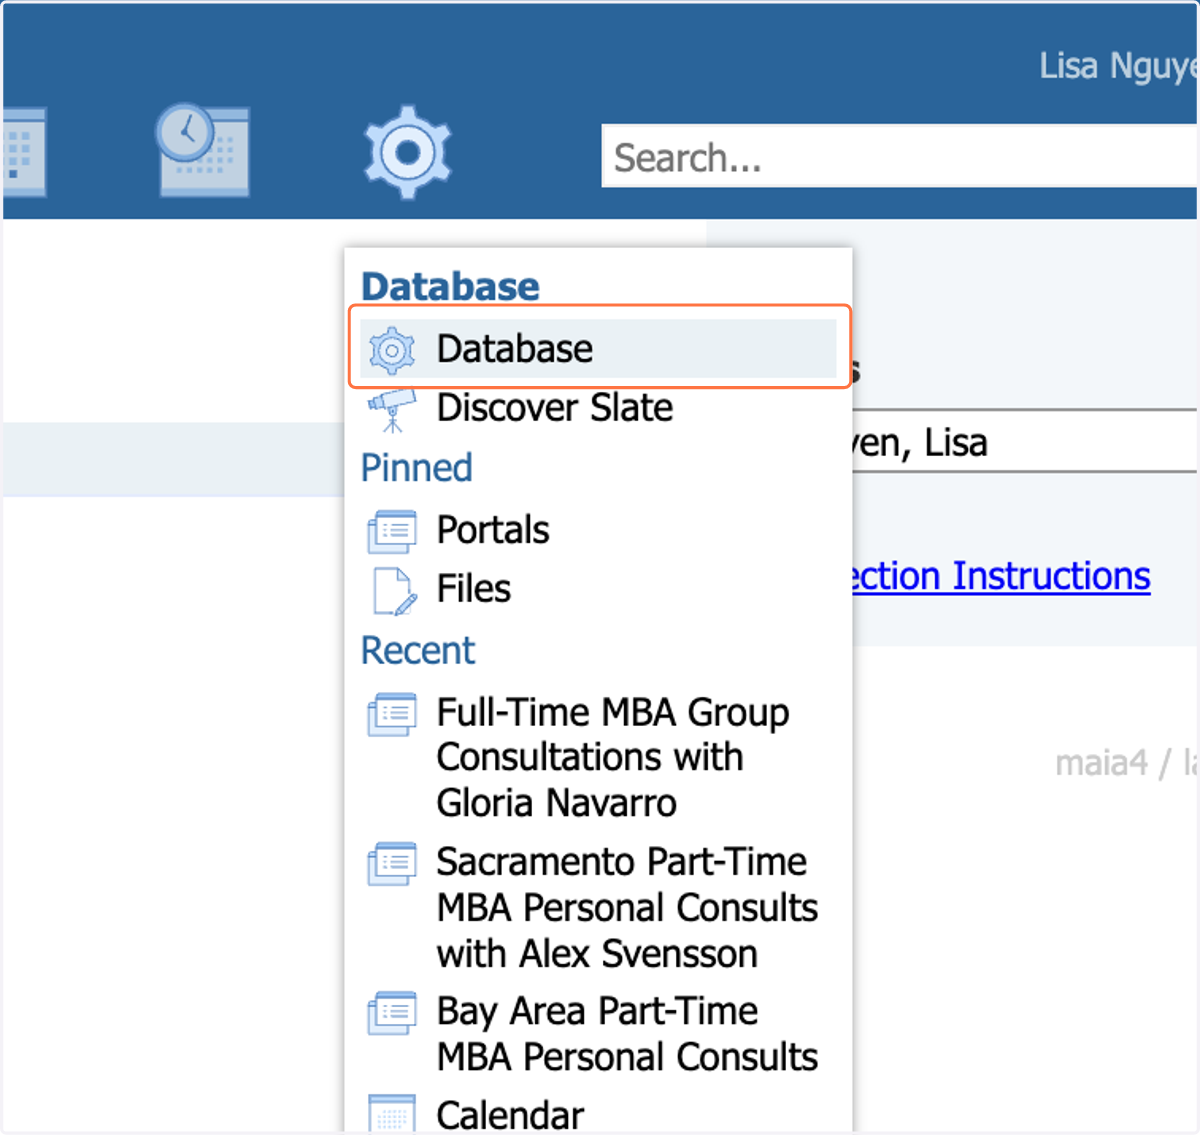Click the Search field

pyautogui.click(x=899, y=156)
